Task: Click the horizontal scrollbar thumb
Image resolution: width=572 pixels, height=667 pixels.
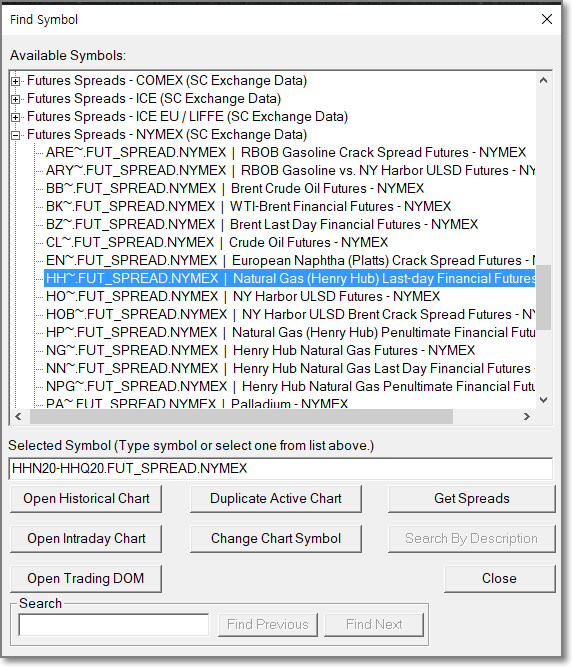Action: (241, 416)
